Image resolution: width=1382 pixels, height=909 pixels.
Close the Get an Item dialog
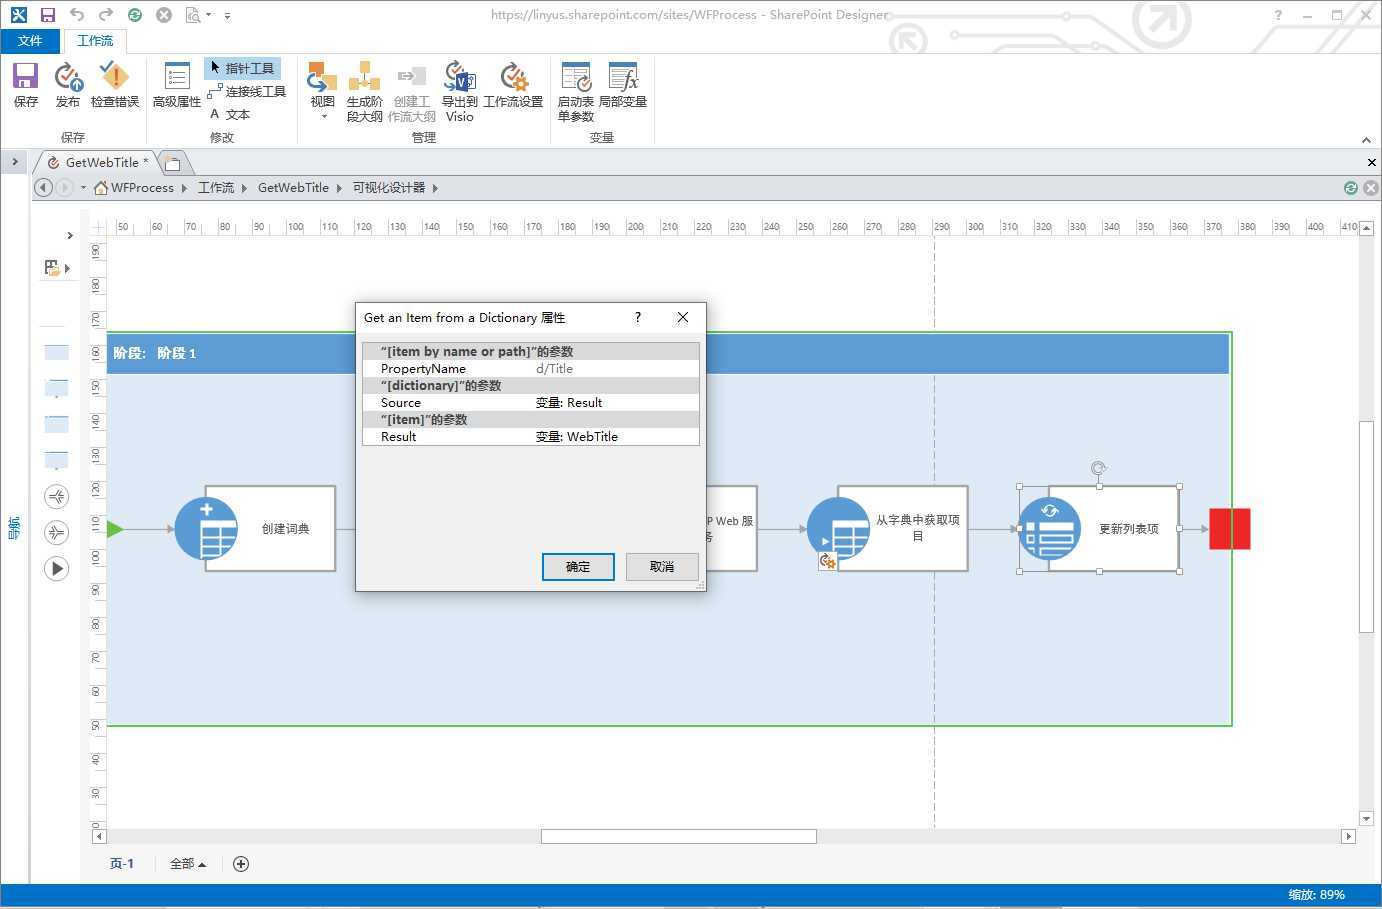[x=682, y=317]
